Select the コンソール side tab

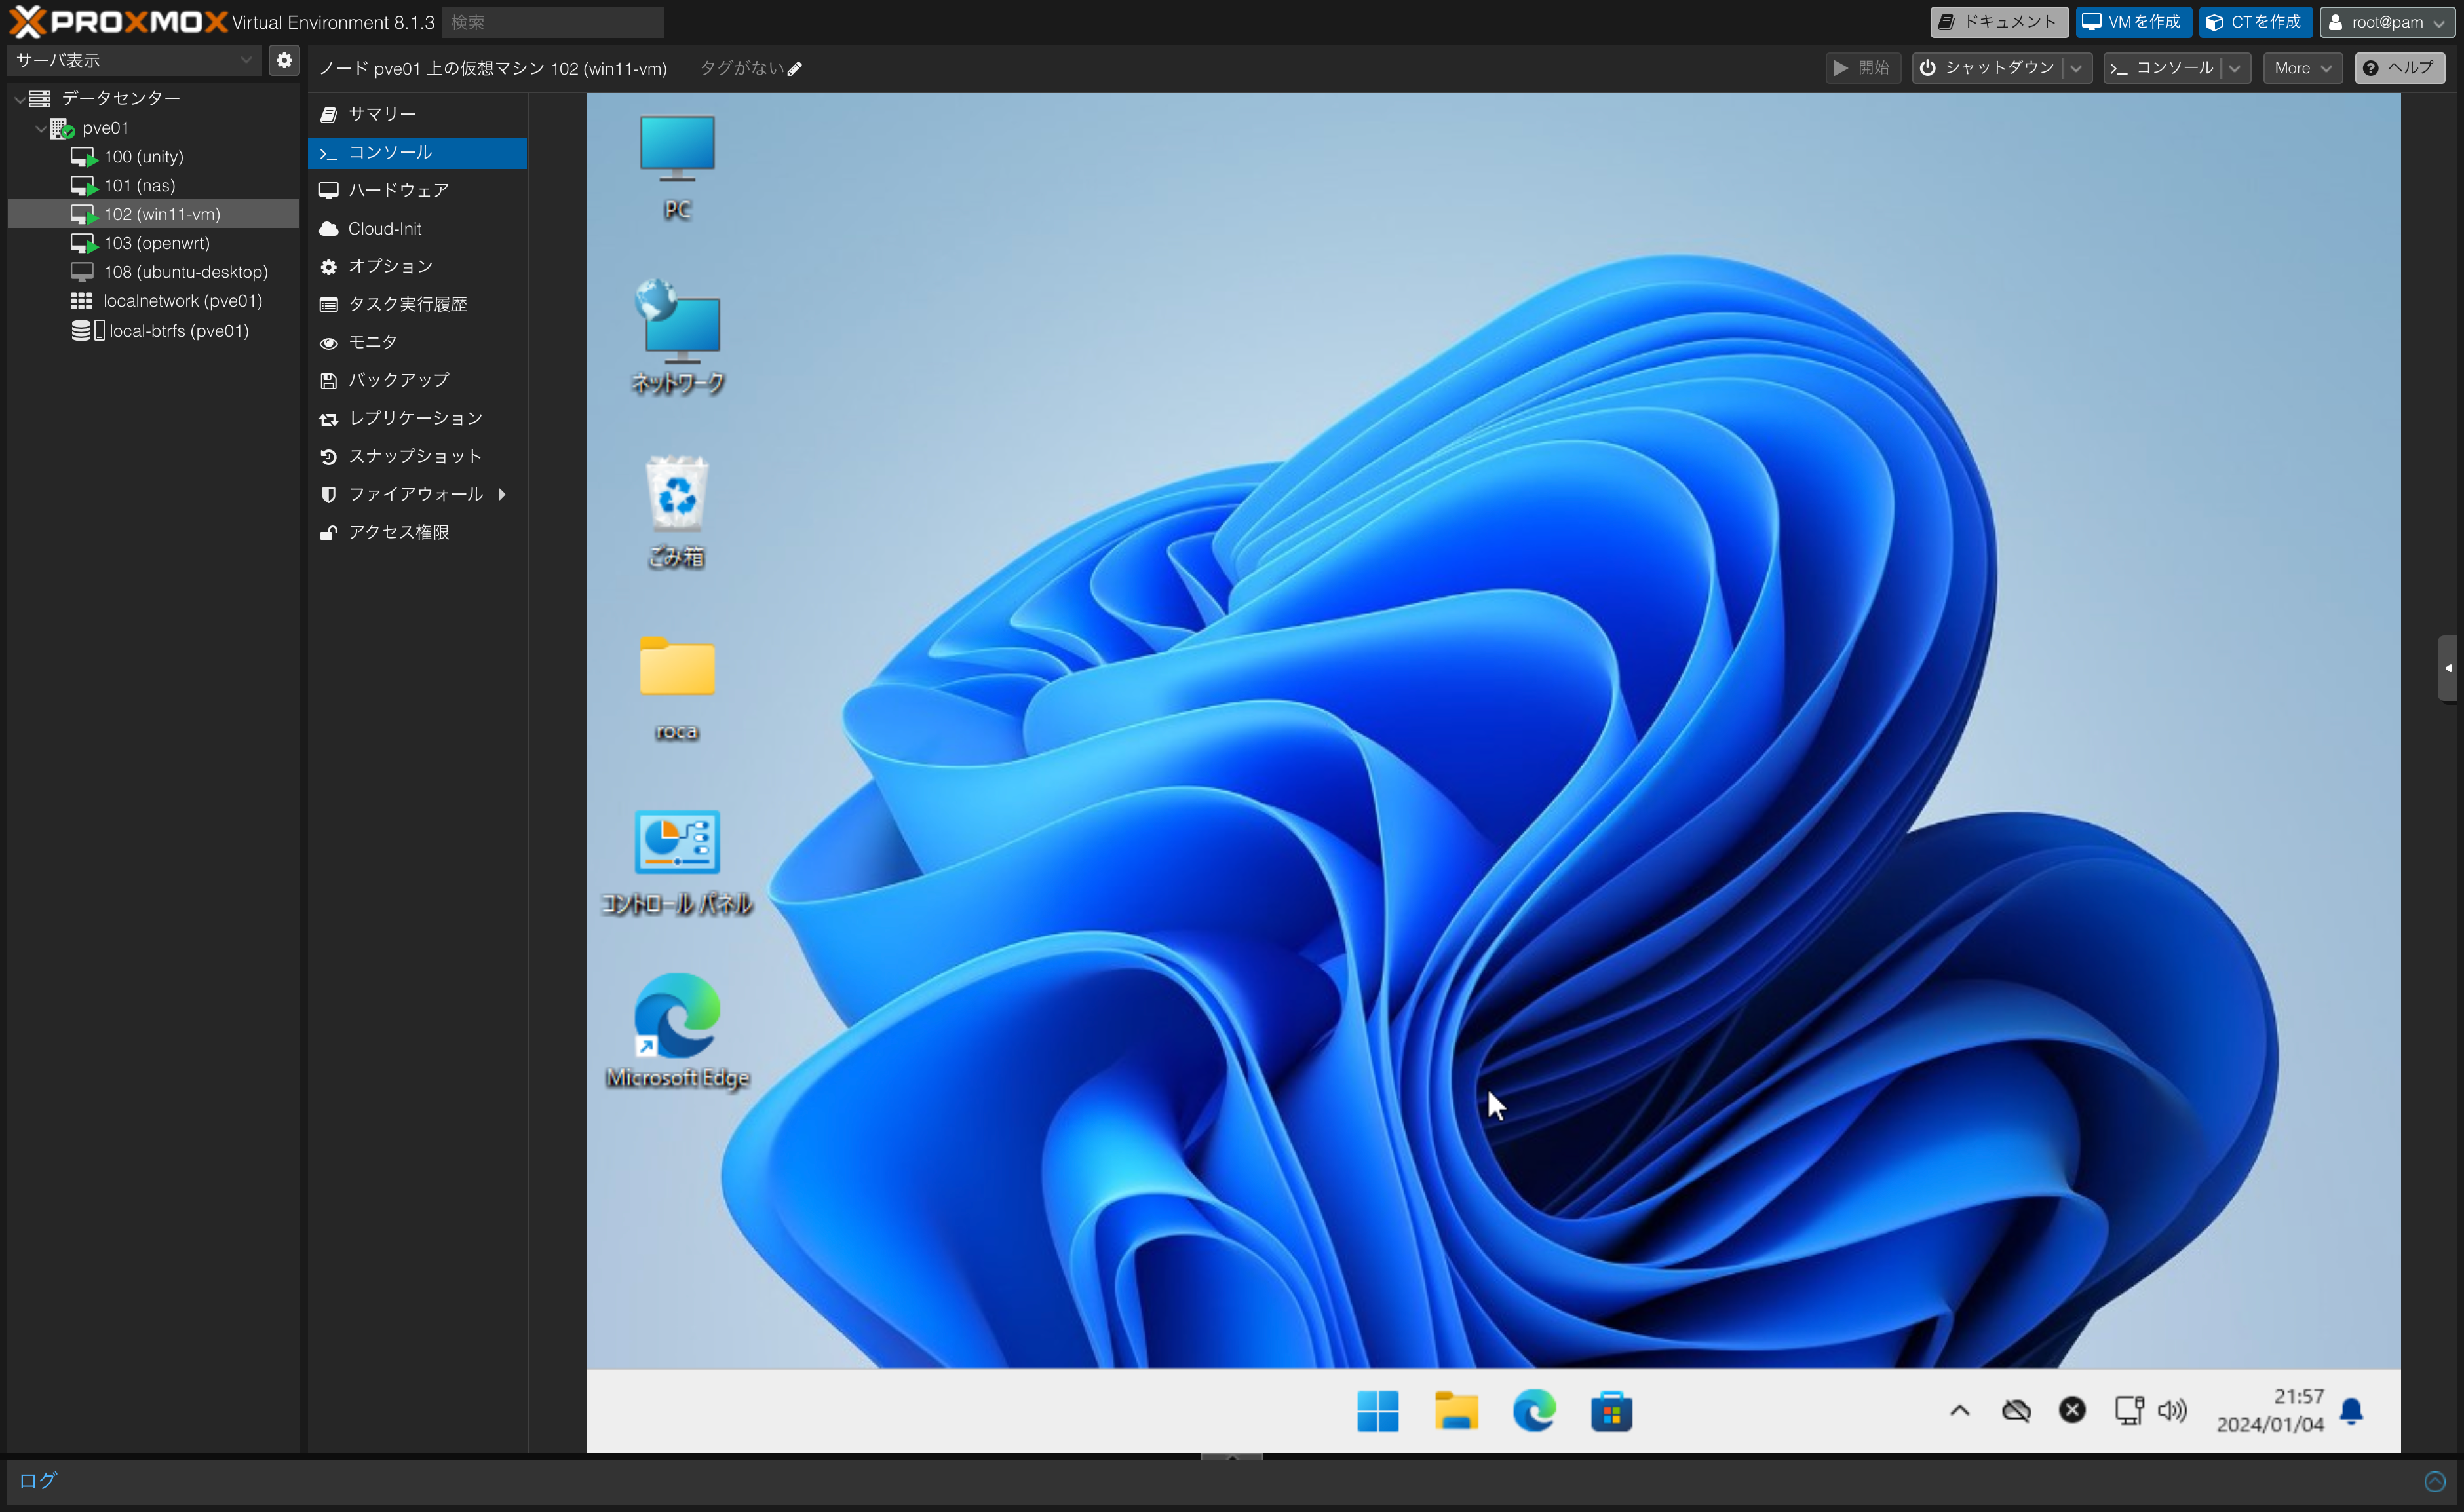(x=417, y=152)
